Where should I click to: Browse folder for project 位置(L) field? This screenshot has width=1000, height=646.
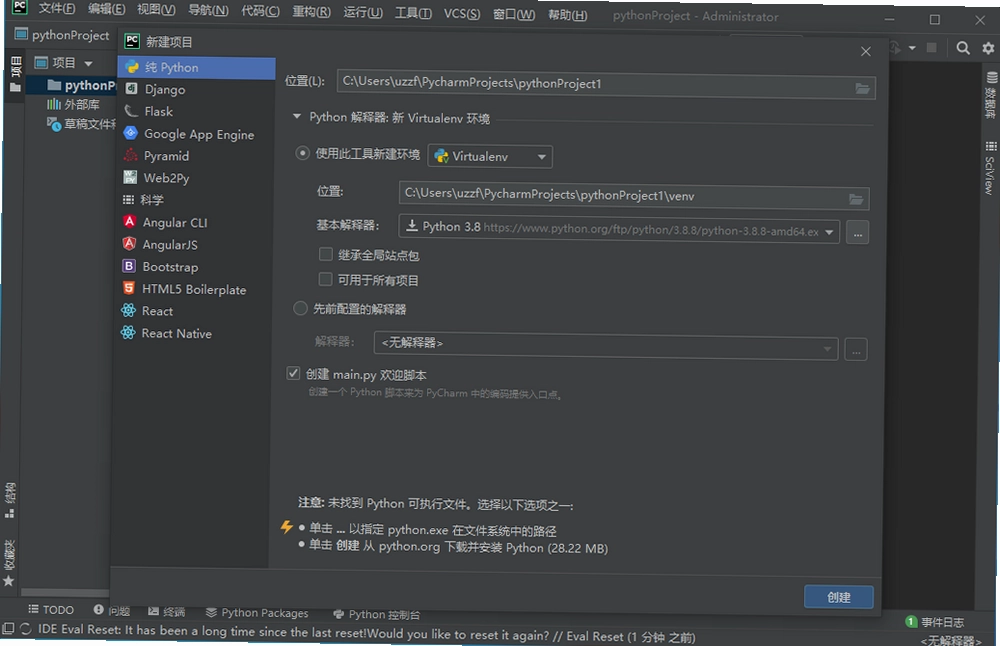coord(862,89)
